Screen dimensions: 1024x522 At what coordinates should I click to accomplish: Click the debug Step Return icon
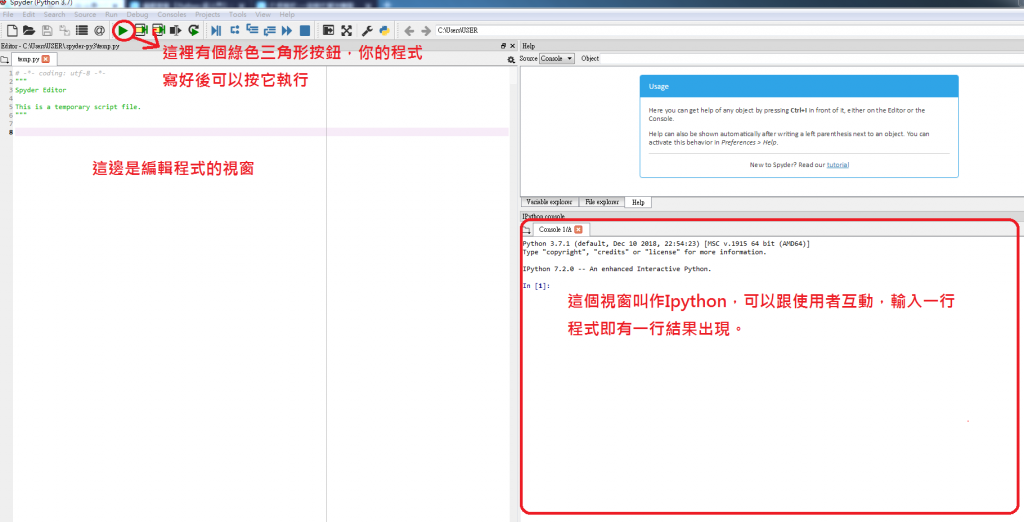click(x=269, y=30)
